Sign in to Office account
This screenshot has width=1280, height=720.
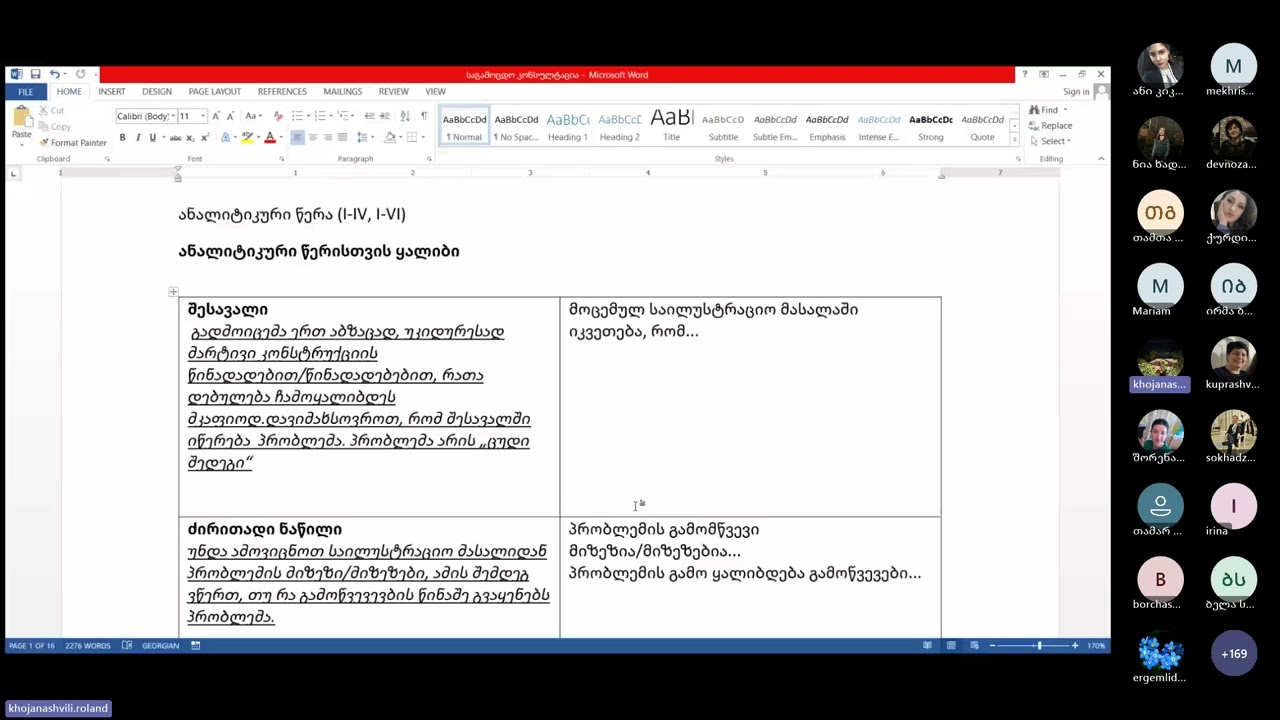pyautogui.click(x=1076, y=92)
